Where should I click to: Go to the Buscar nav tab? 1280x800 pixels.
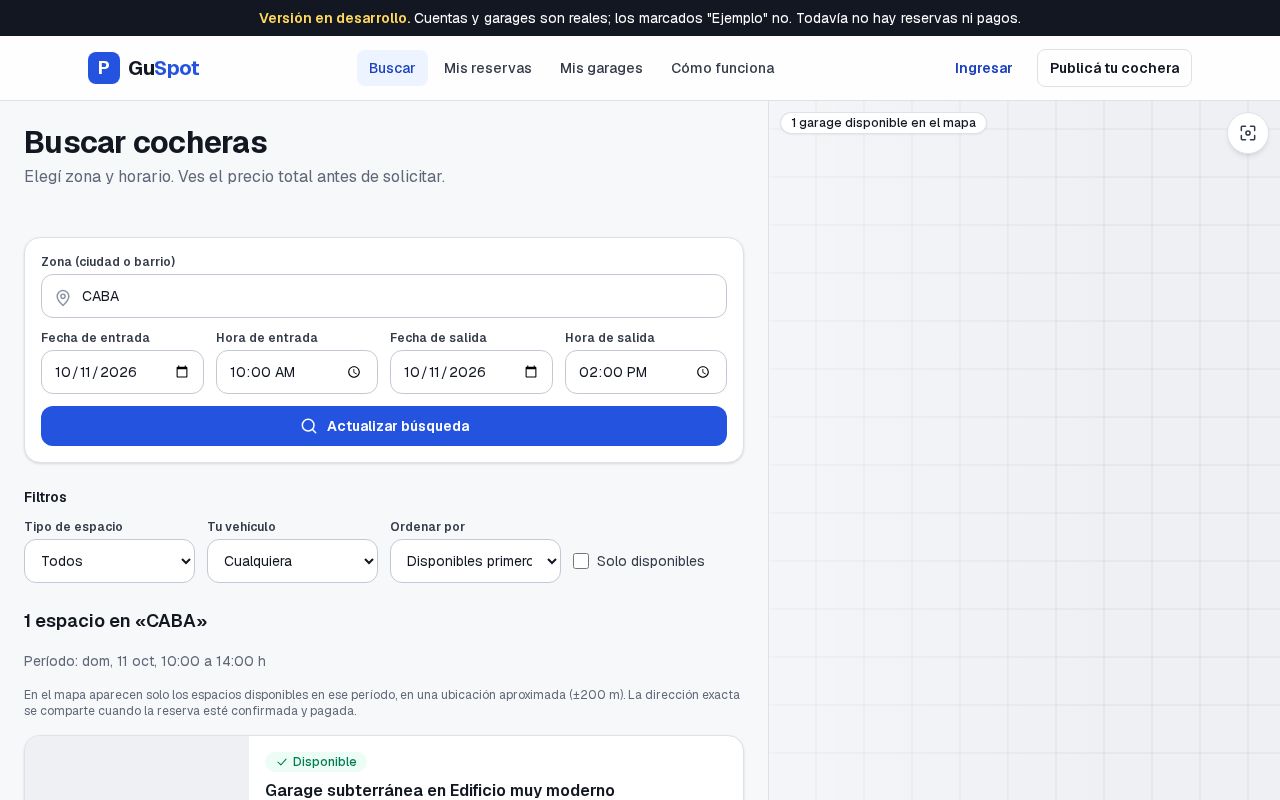tap(392, 68)
